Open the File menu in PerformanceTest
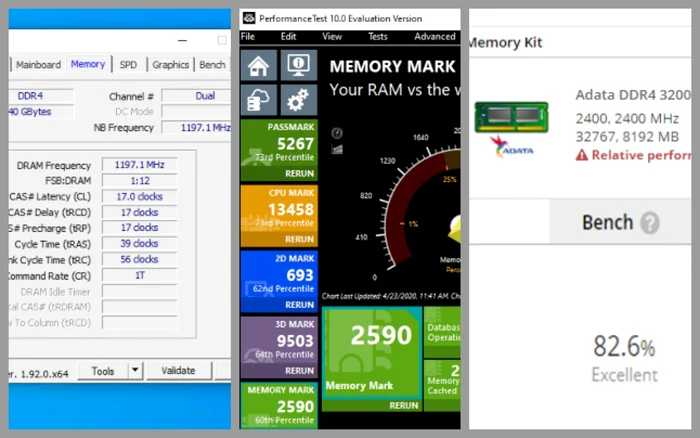The width and height of the screenshot is (700, 438). (248, 37)
